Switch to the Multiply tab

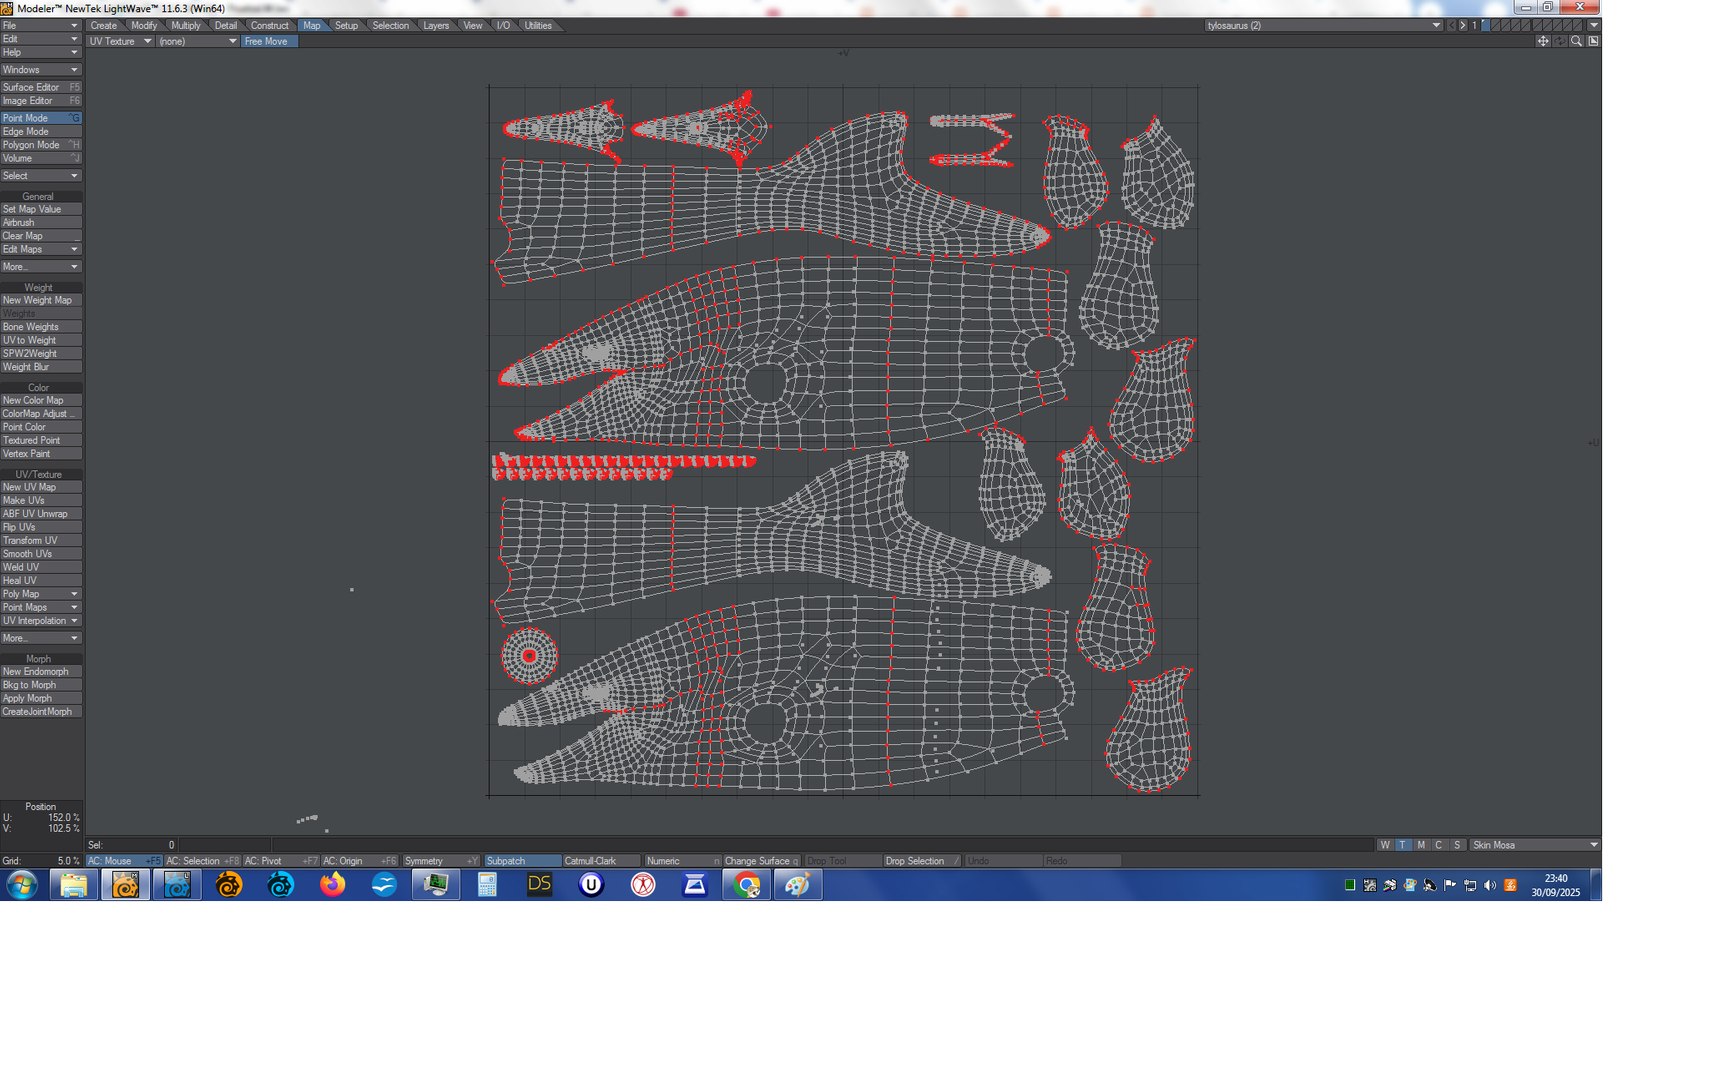pos(185,26)
